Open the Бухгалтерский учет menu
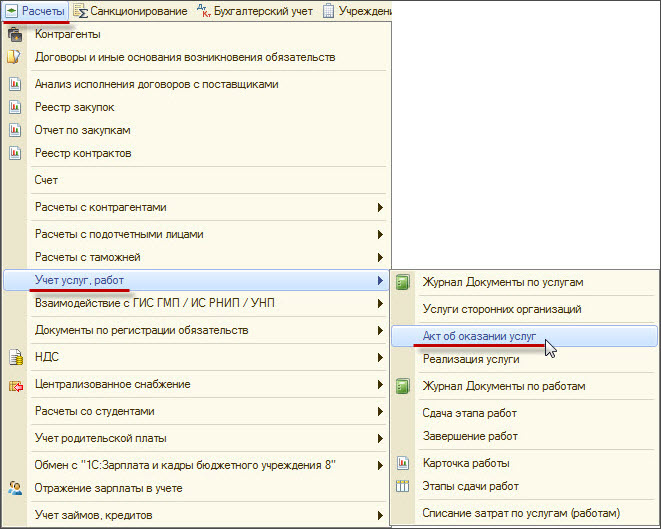Screen dimensions: 661x529 (255, 11)
